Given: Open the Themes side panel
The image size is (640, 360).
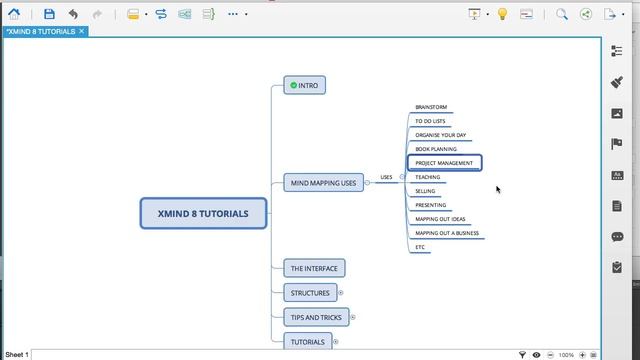Looking at the screenshot, I should (x=617, y=176).
